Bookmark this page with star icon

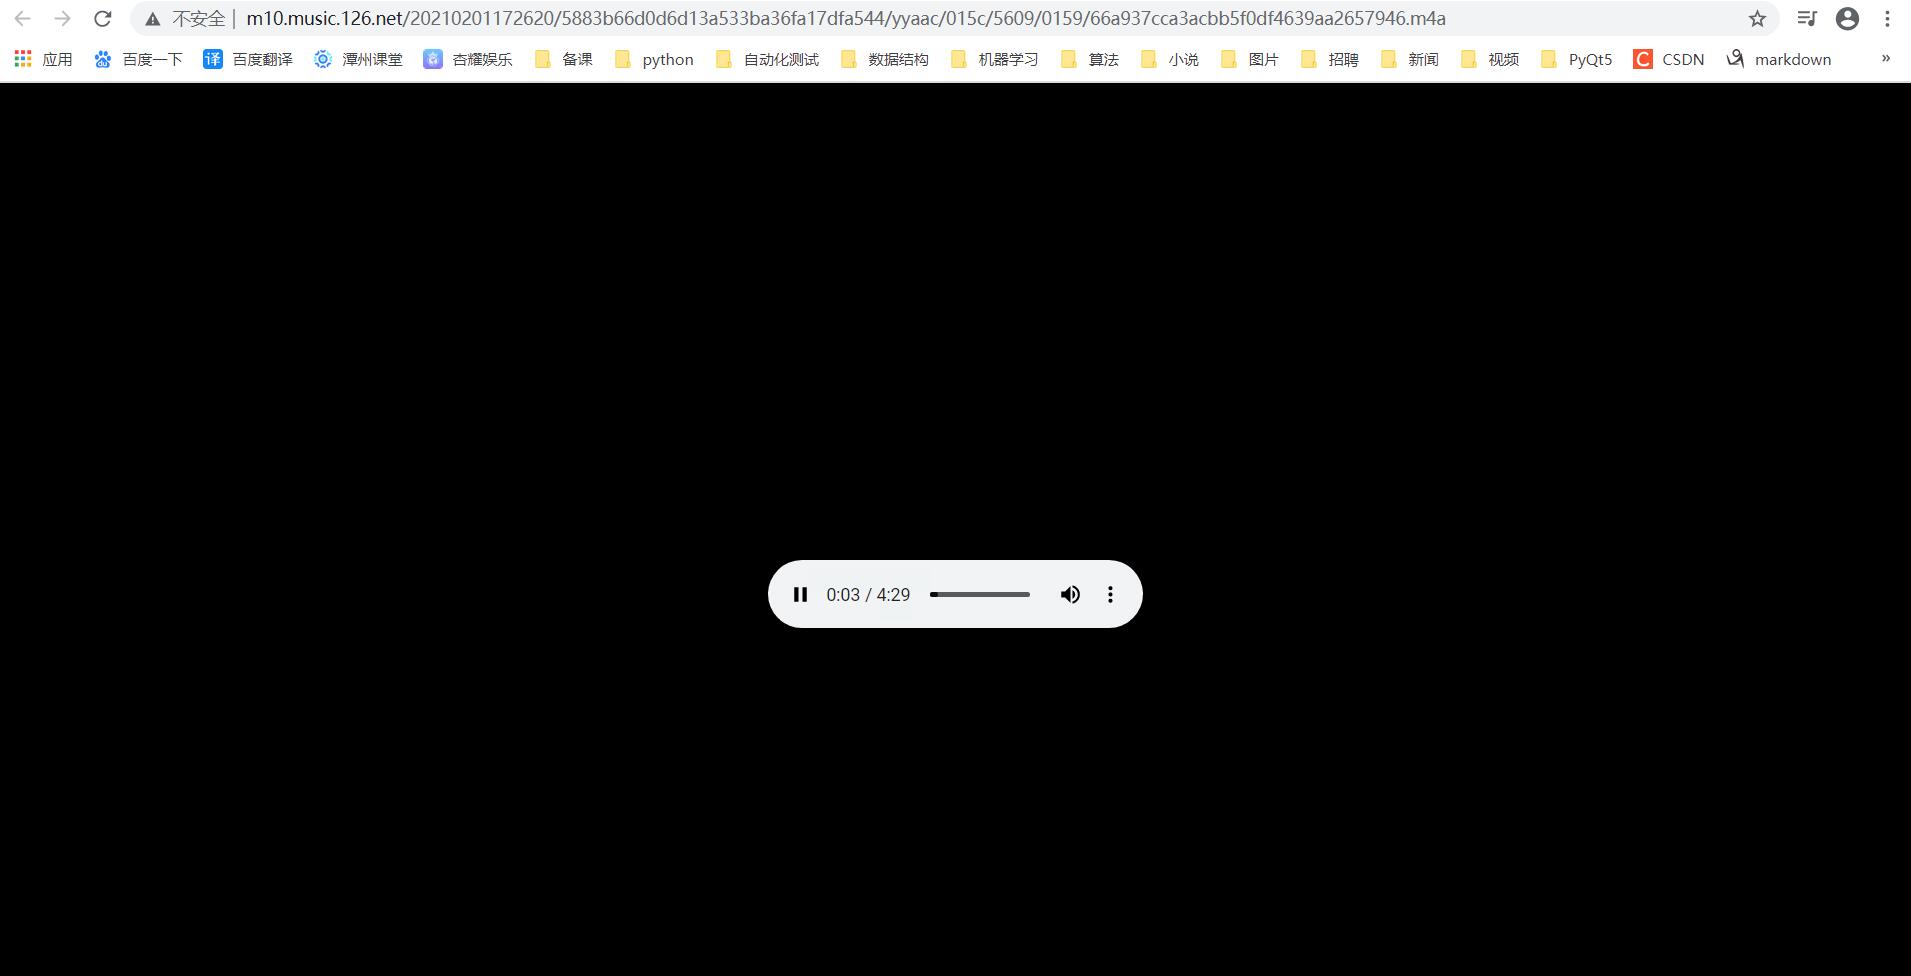tap(1757, 18)
